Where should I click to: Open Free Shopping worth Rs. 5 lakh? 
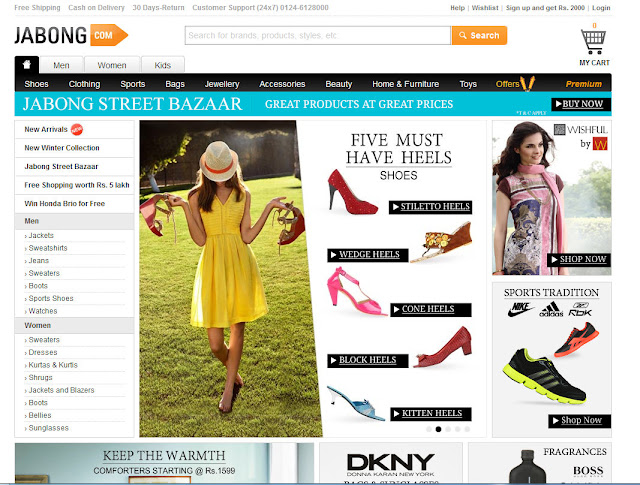(x=77, y=185)
